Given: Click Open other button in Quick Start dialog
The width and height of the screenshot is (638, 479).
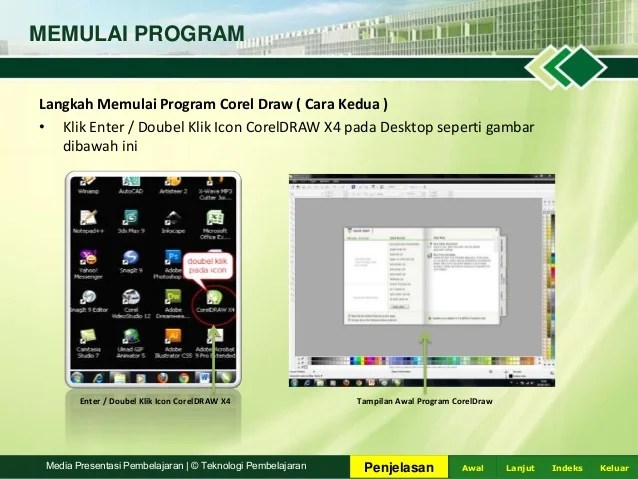Looking at the screenshot, I should pos(399,306).
